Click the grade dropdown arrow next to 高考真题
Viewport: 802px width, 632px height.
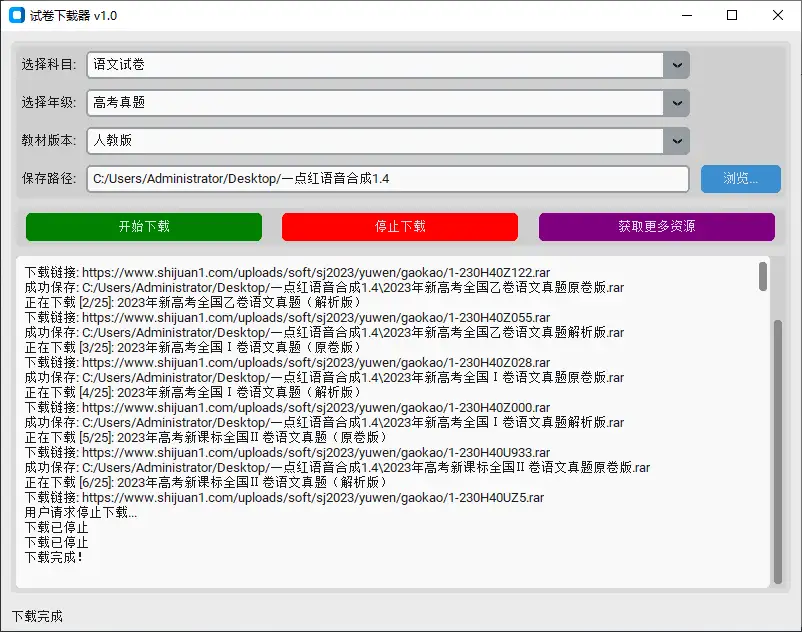click(x=676, y=102)
